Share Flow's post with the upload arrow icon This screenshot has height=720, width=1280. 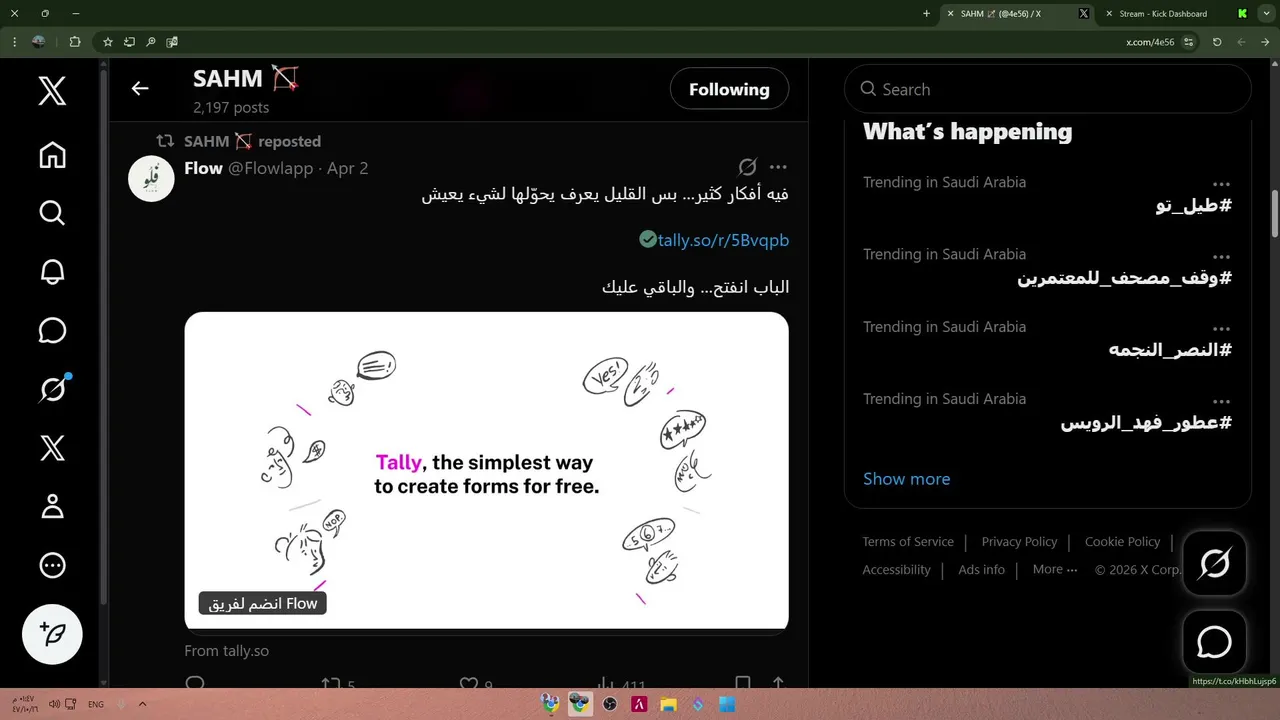(x=778, y=684)
